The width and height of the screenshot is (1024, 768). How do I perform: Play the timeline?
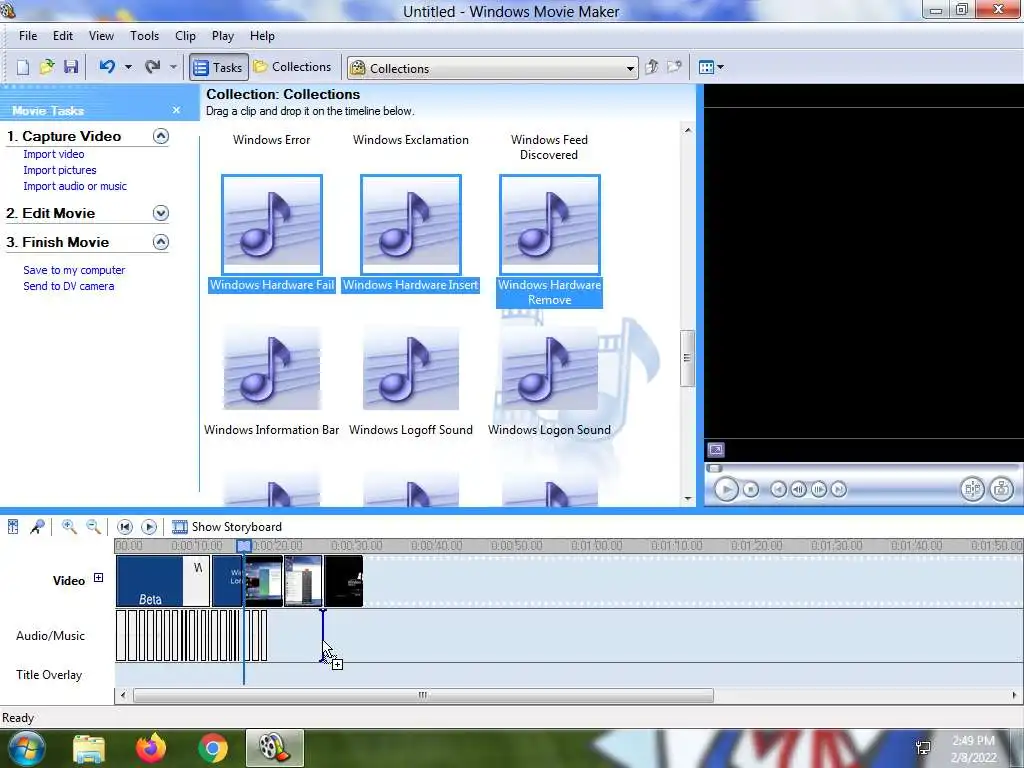149,526
